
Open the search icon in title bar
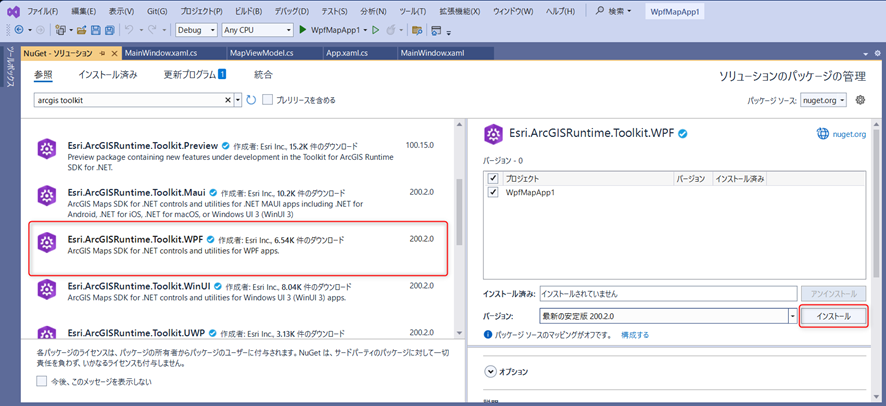point(600,11)
